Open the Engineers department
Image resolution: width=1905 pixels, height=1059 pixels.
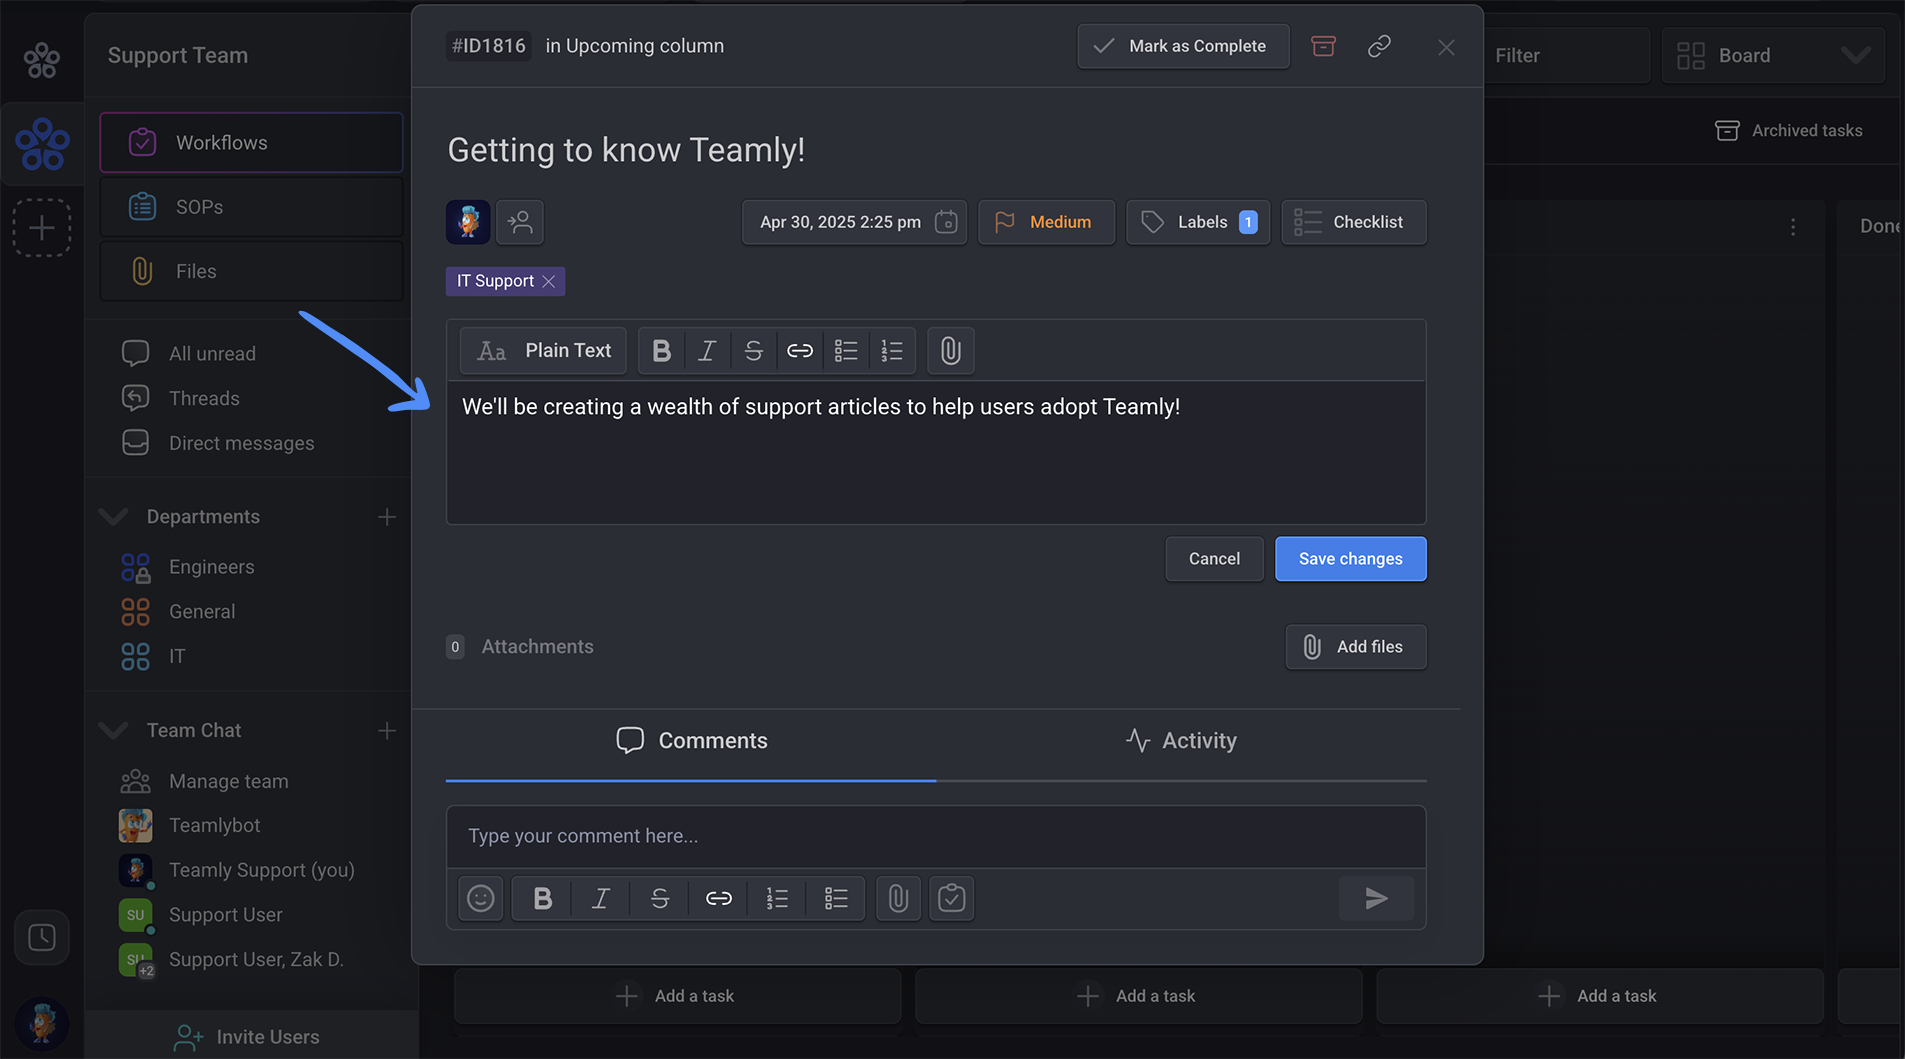coord(211,567)
